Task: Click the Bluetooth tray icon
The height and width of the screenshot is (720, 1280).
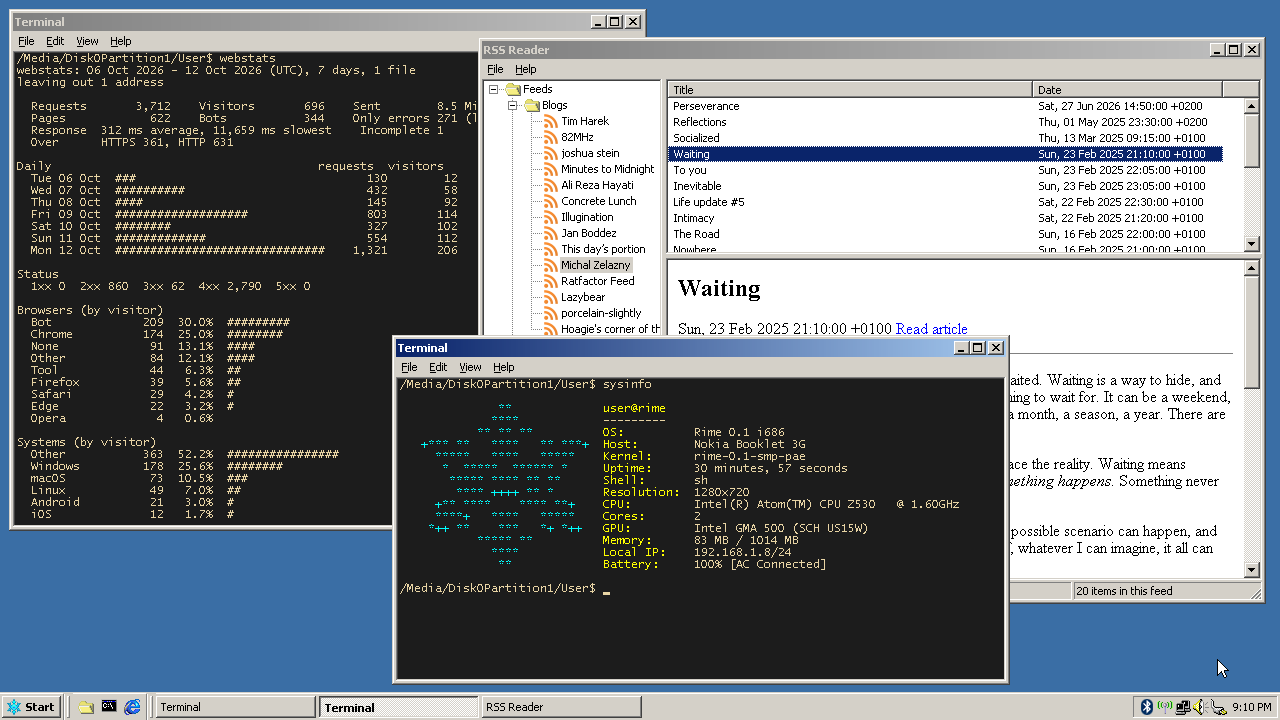Action: pos(1147,707)
